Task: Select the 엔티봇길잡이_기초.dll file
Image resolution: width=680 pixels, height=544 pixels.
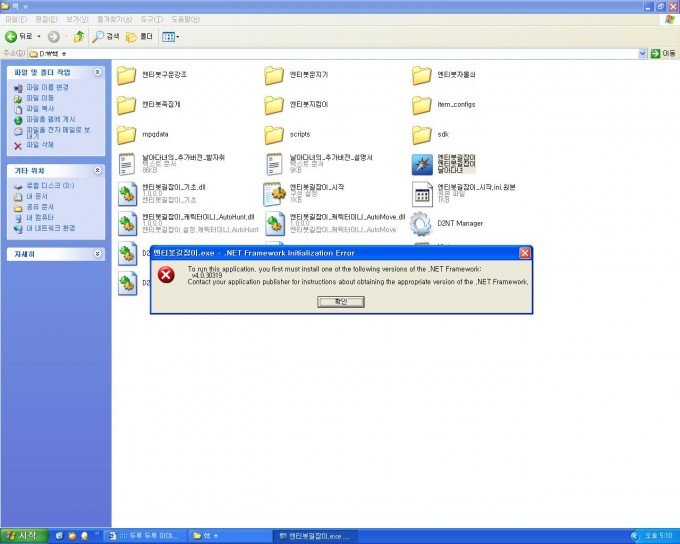Action: tap(161, 193)
